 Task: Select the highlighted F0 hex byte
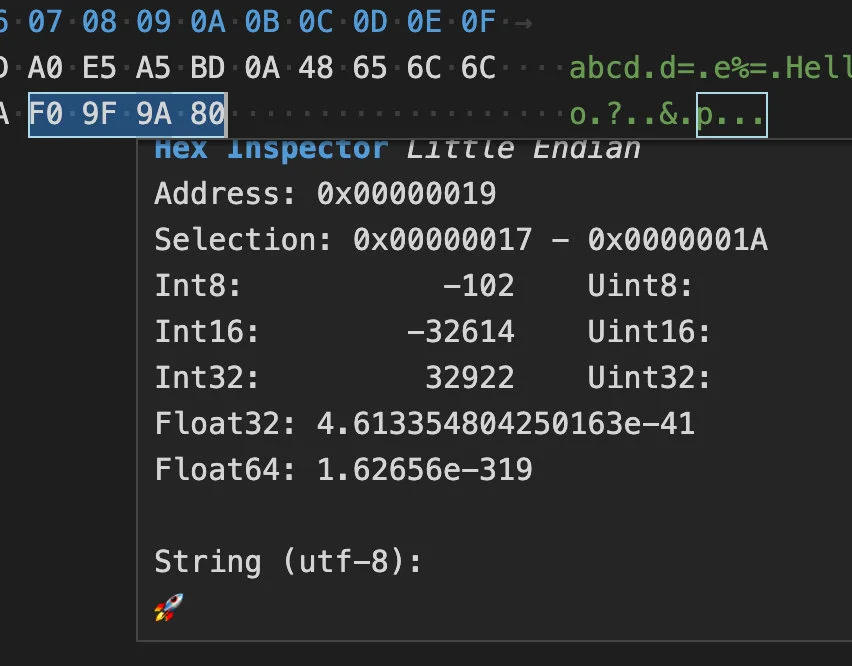(x=47, y=115)
